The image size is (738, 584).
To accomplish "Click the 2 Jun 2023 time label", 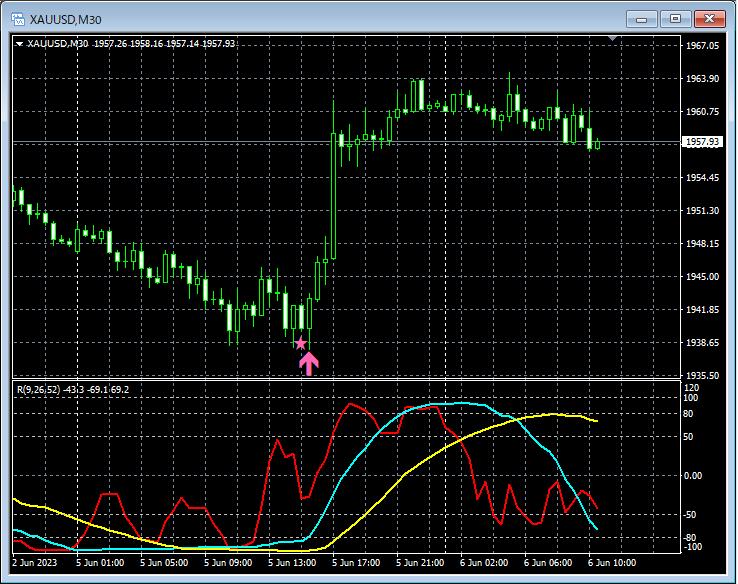I will 34,563.
